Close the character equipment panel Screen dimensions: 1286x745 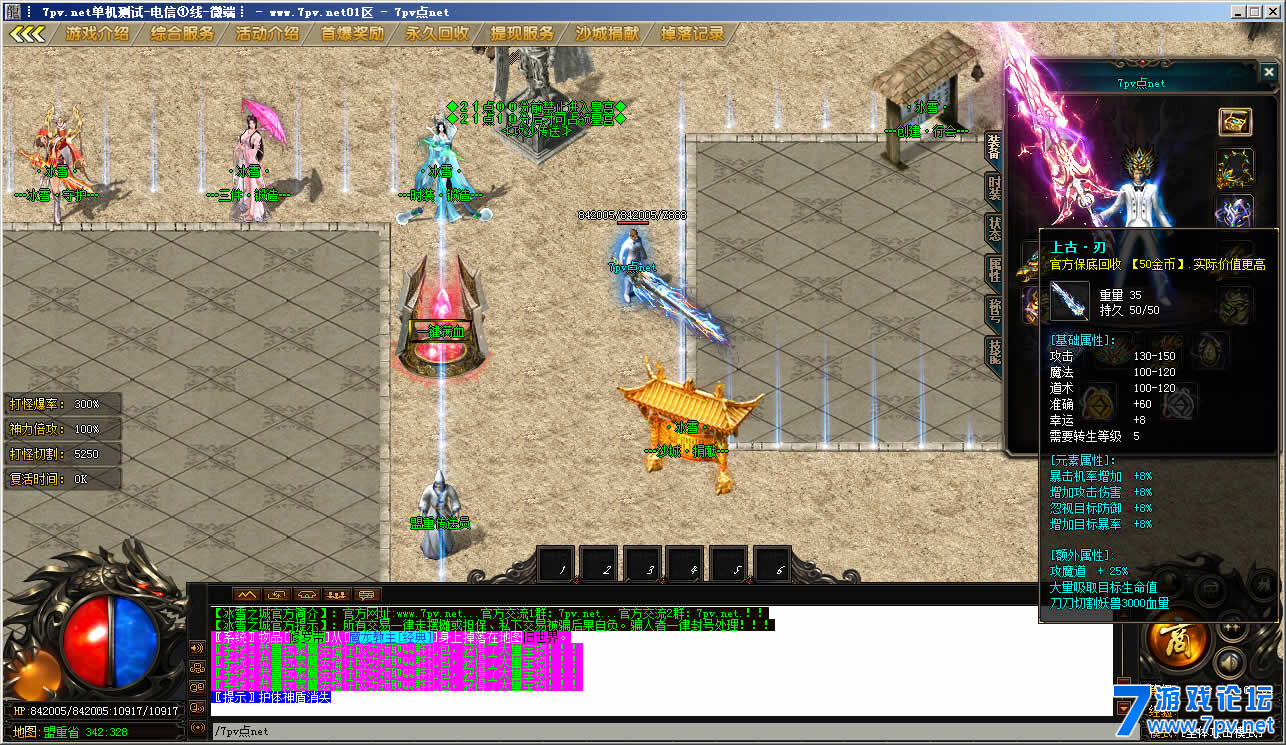click(1268, 73)
